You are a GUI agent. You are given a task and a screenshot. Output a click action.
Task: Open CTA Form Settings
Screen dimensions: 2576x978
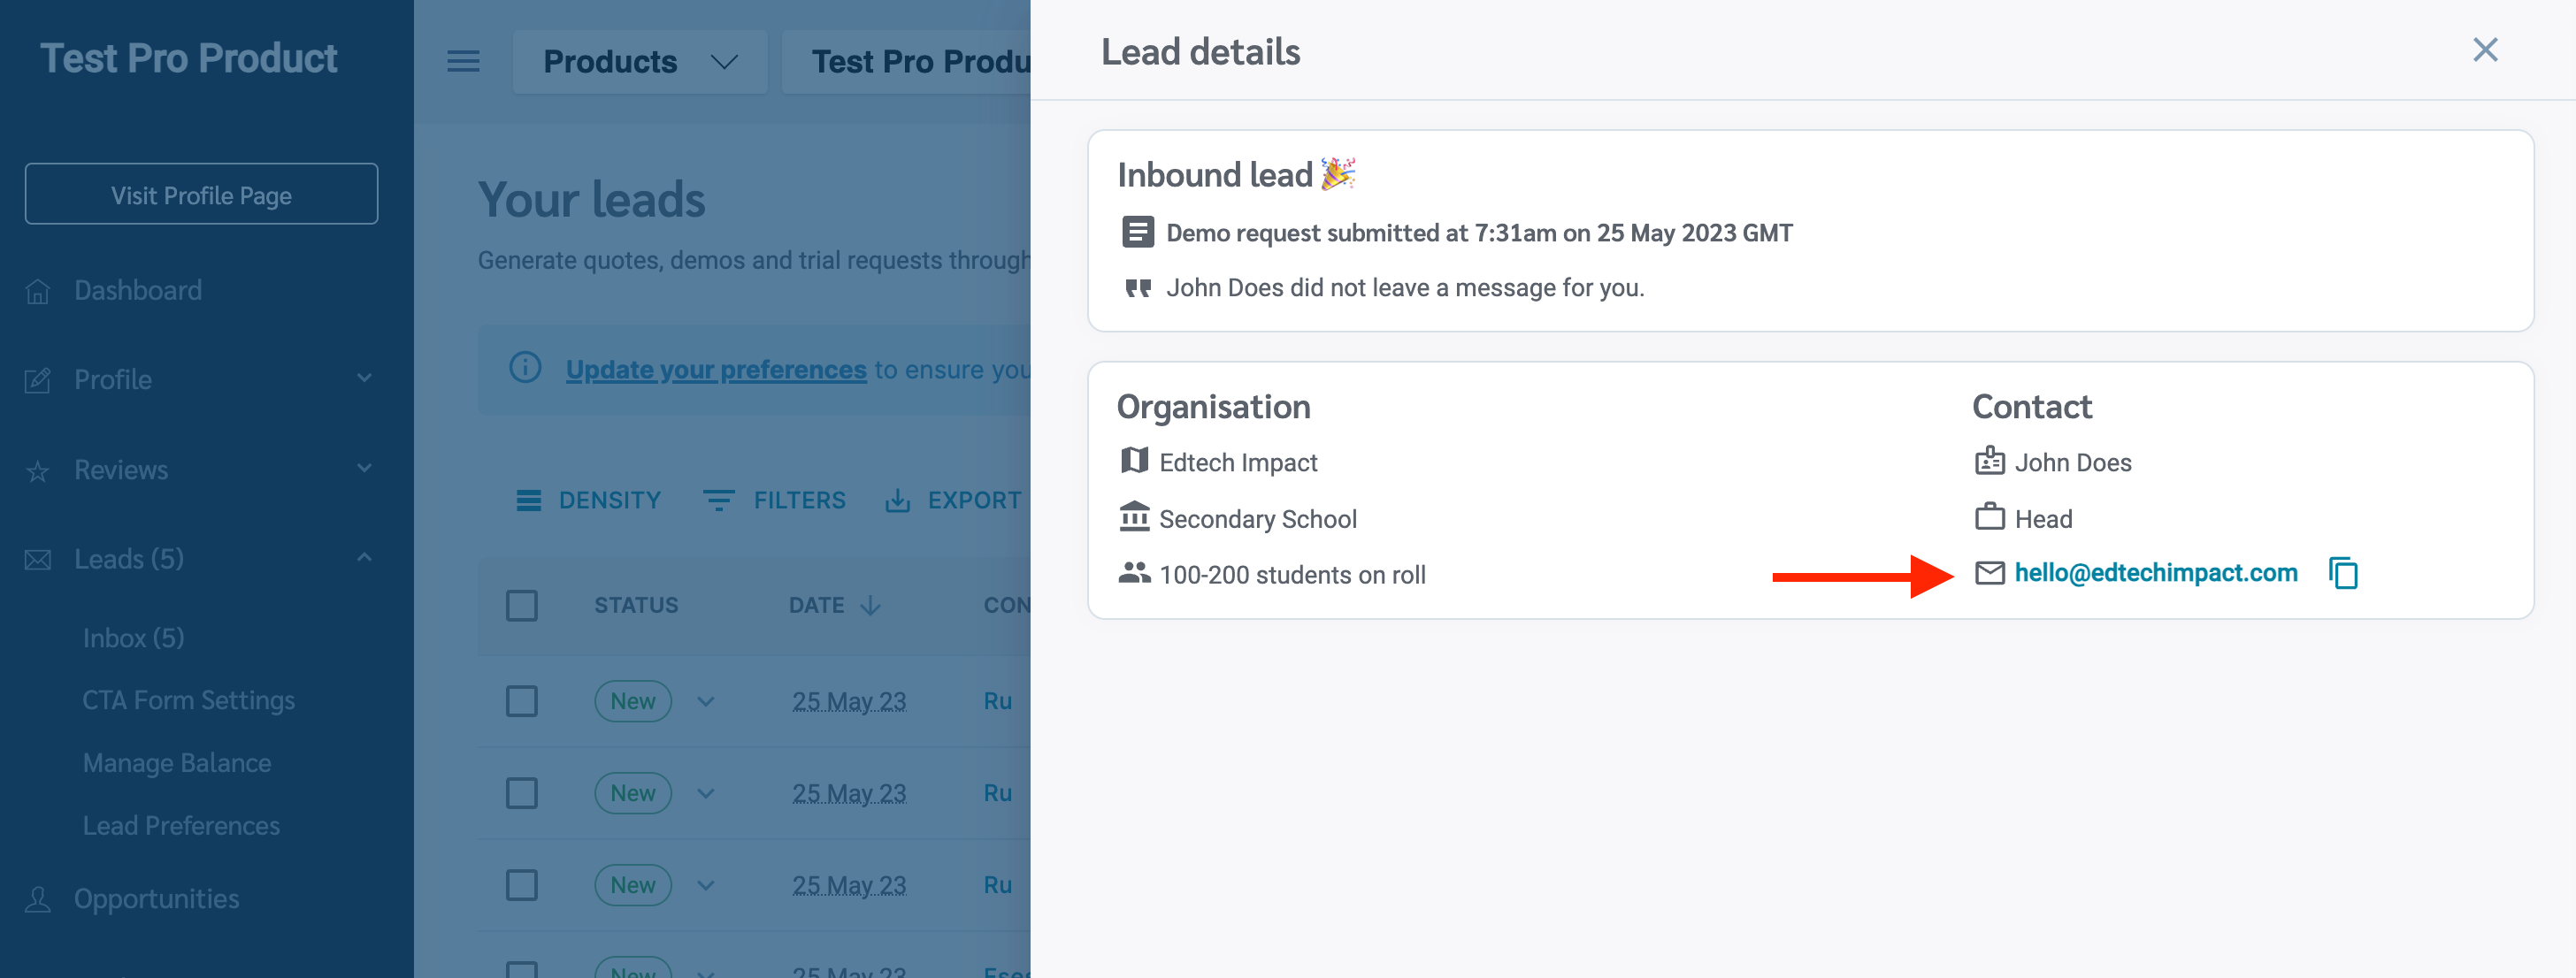189,700
